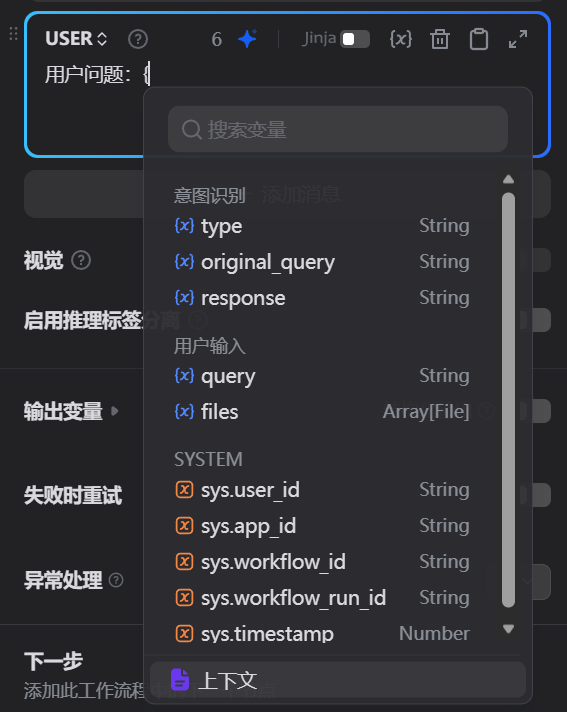Expand the prompt editor to fullscreen
The height and width of the screenshot is (712, 567).
coord(518,39)
